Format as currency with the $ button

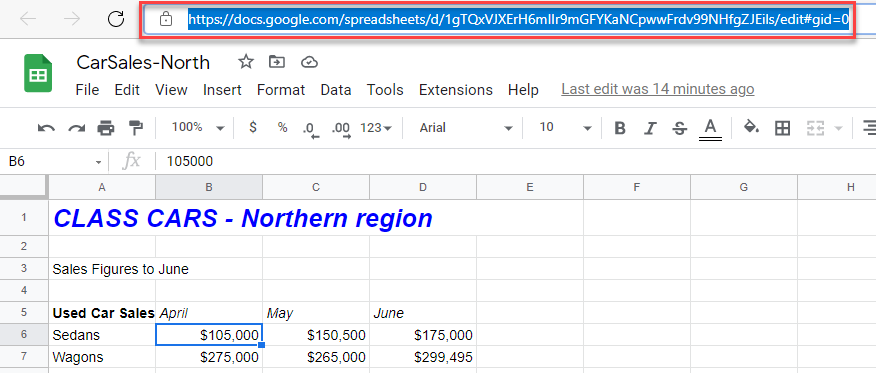point(253,127)
